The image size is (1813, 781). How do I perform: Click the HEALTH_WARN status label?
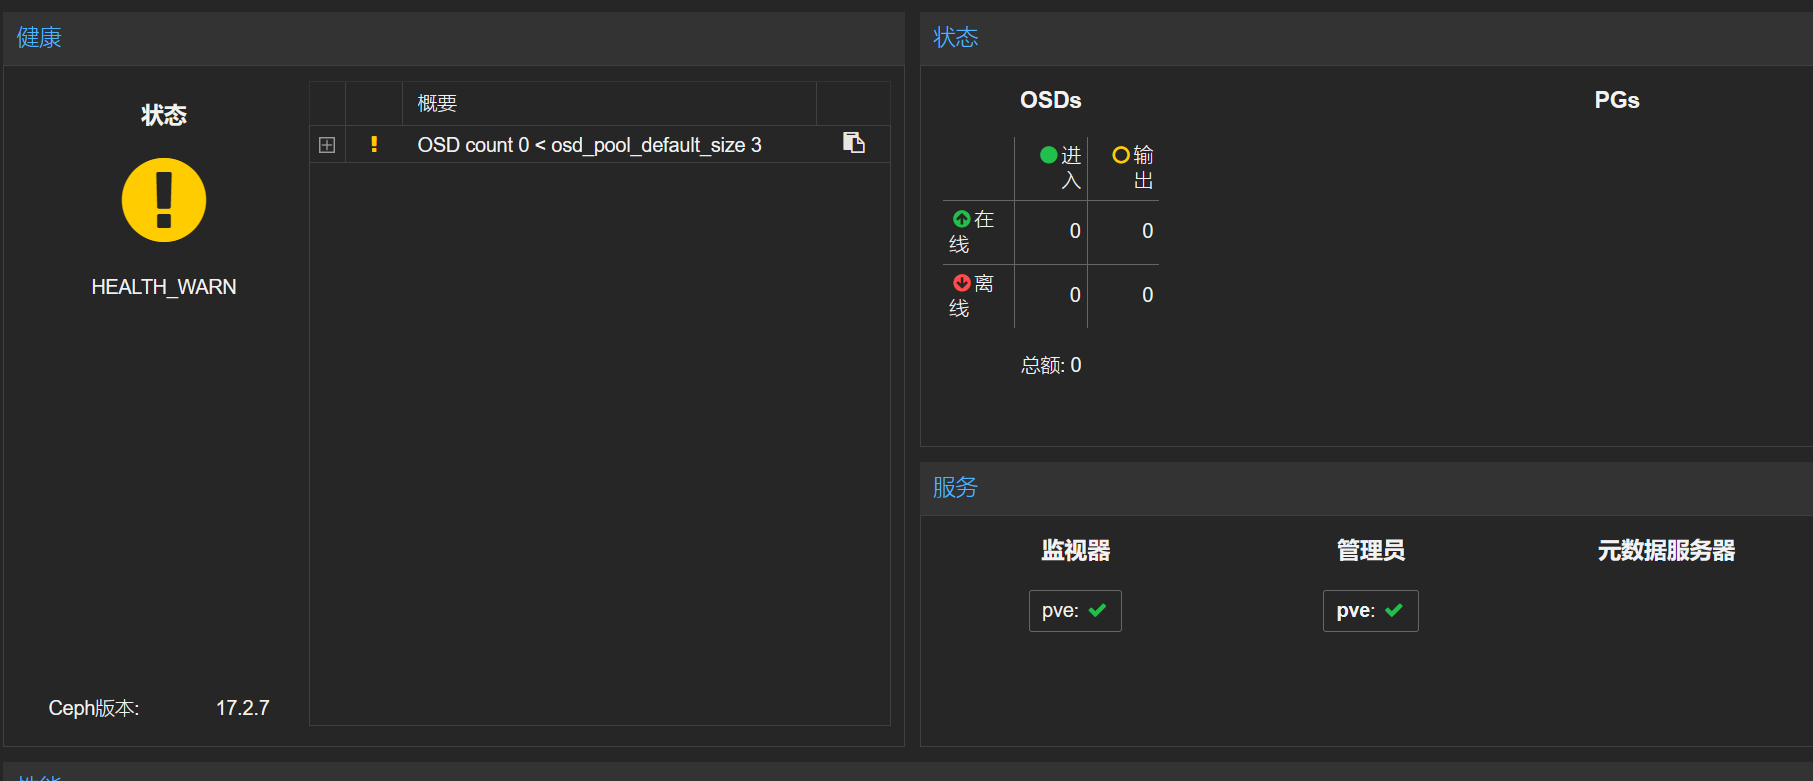pyautogui.click(x=164, y=287)
